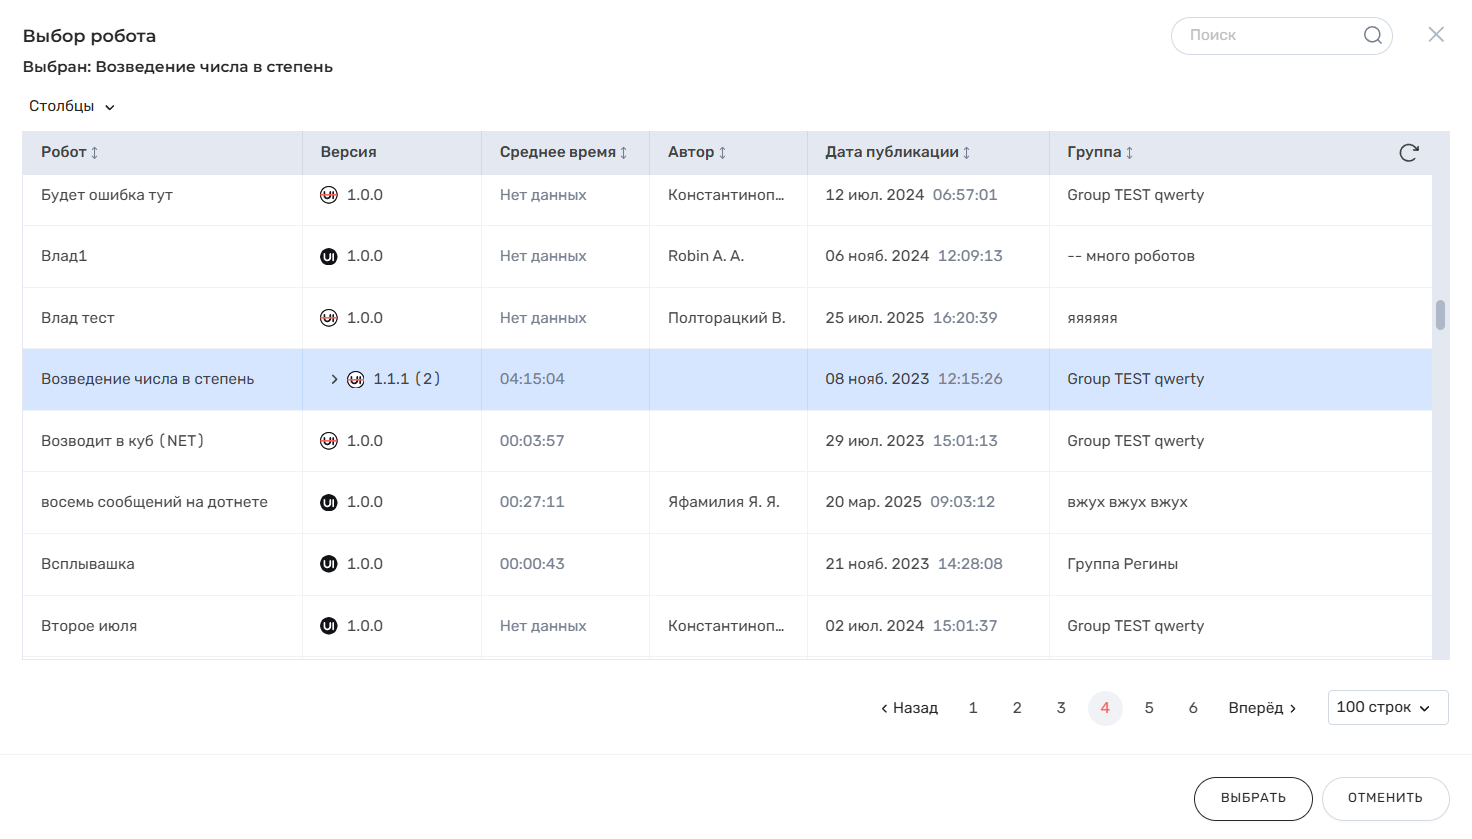1472x839 pixels.
Task: Sort by Автор column sort icon
Action: coord(722,153)
